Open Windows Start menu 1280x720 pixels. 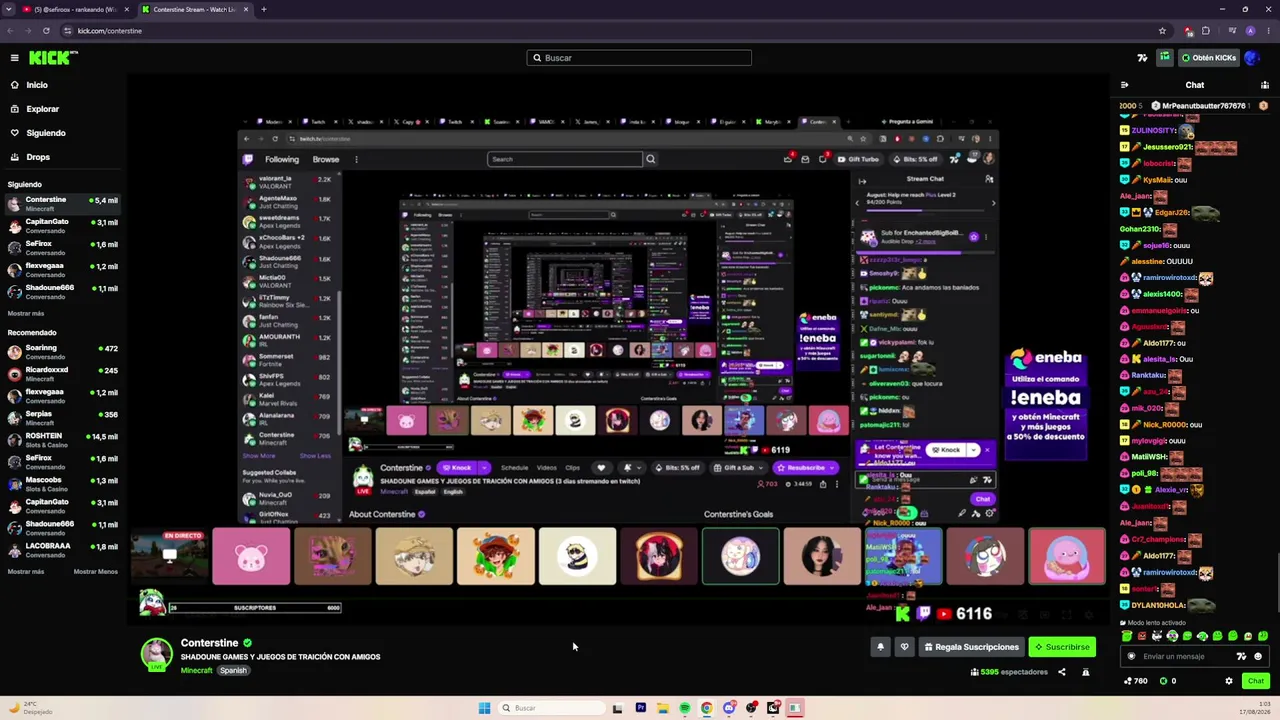pos(485,708)
